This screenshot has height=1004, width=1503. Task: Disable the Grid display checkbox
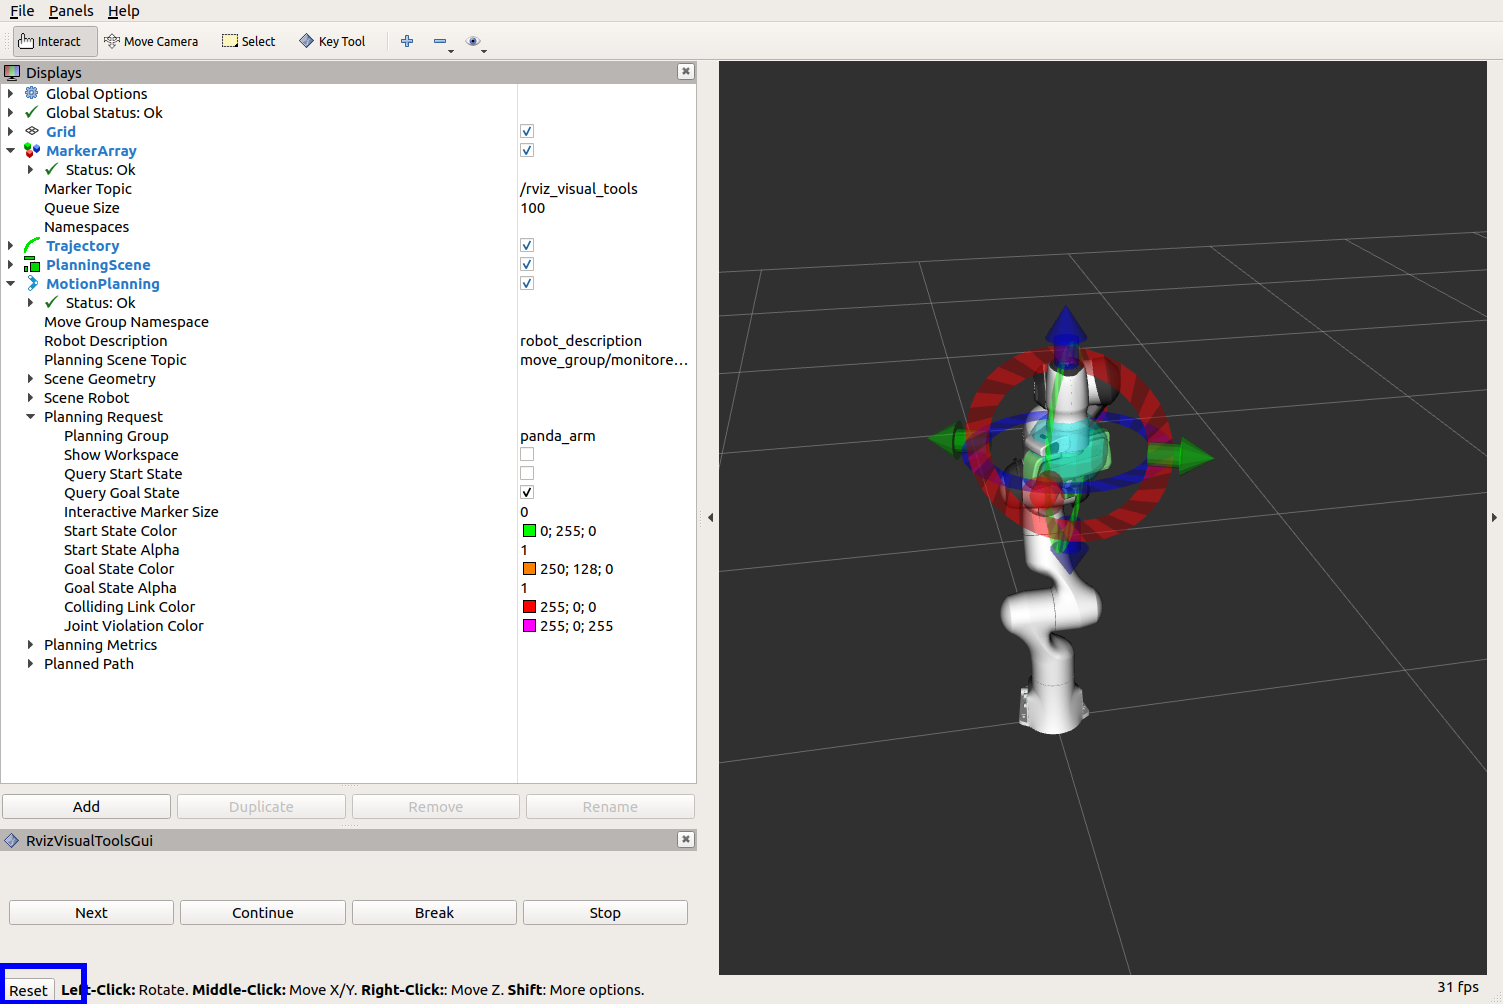527,131
